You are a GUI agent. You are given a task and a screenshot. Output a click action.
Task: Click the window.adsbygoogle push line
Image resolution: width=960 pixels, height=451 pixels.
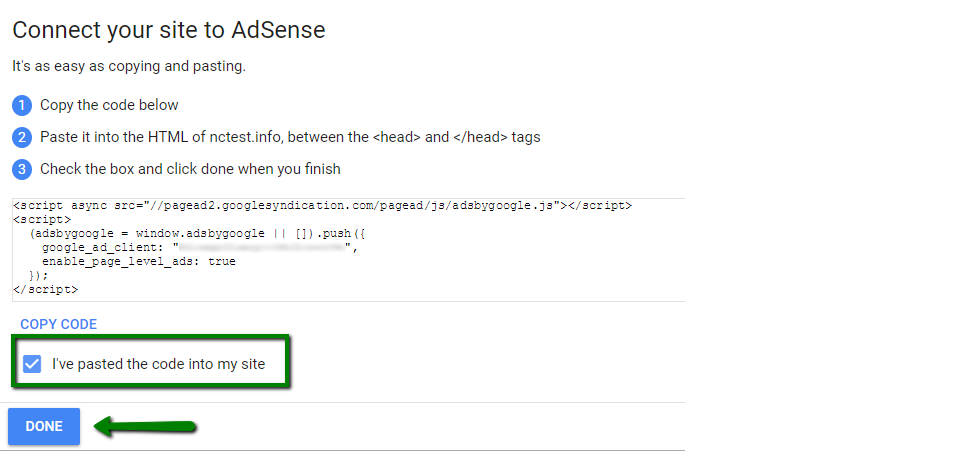point(197,234)
